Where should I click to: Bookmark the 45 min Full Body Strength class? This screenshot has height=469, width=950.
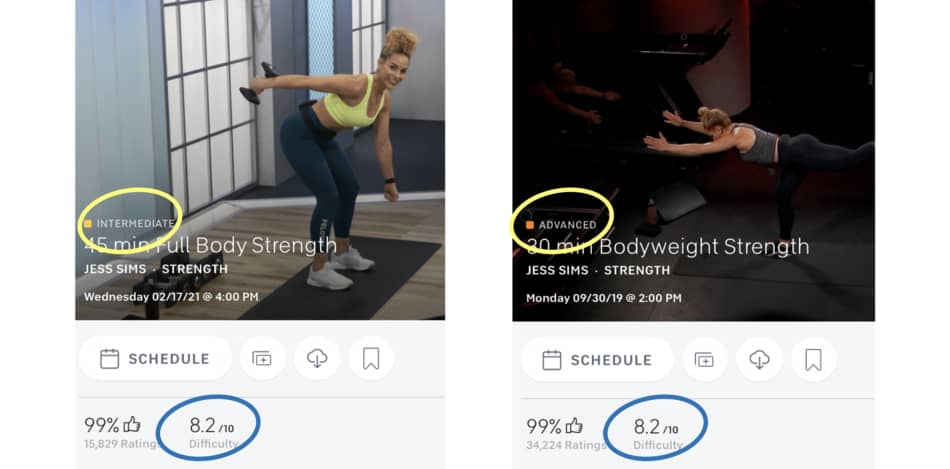(371, 359)
